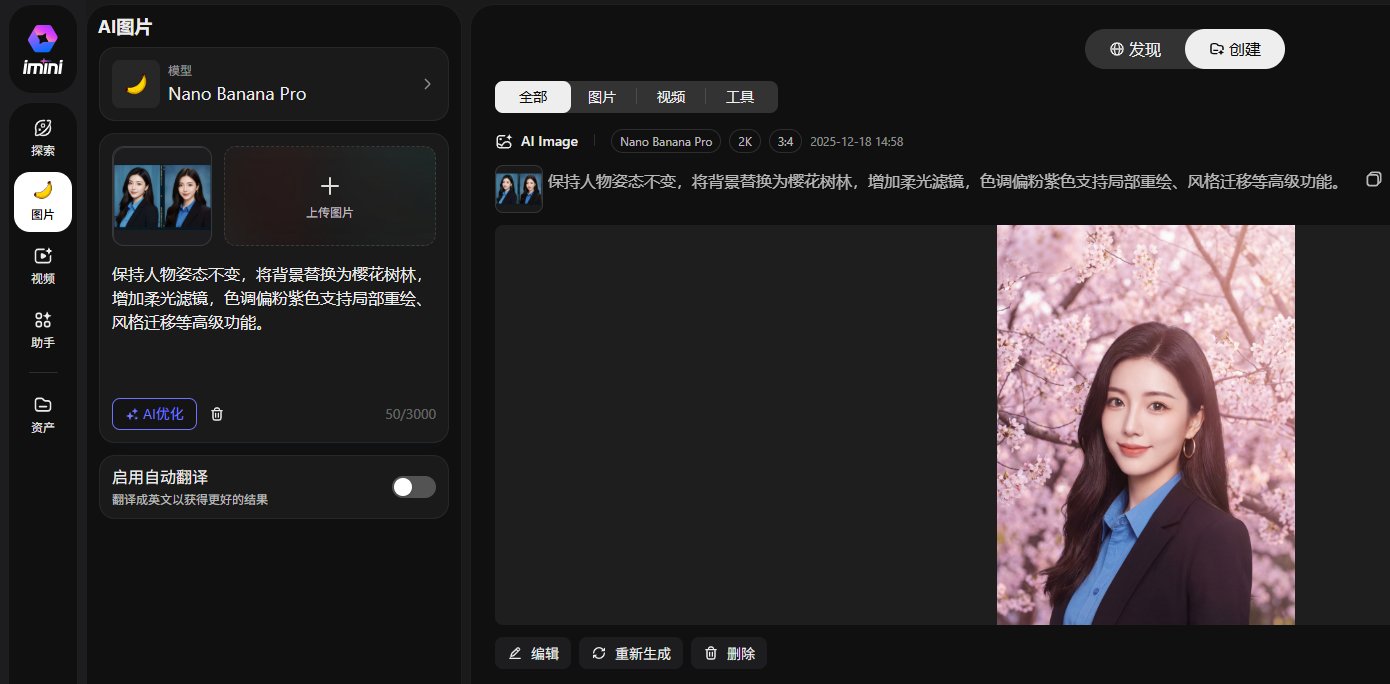Click the 上传图片 upload area
Screen dimensions: 1390x684
[x=330, y=196]
